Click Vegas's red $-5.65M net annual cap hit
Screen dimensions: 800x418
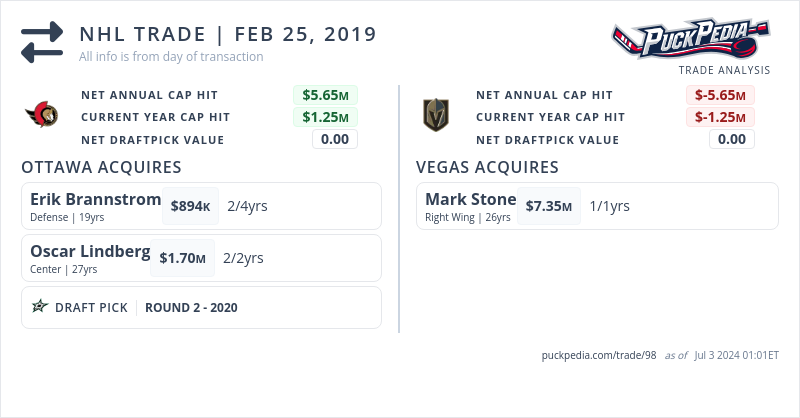pyautogui.click(x=720, y=95)
